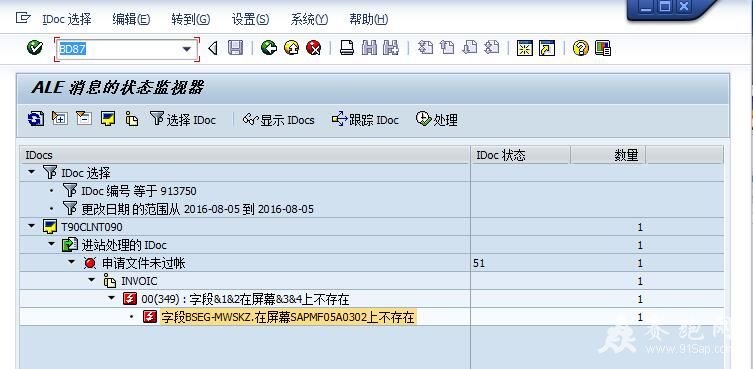Select the 申请文件未过帐 row text
This screenshot has width=753, height=369.
click(x=144, y=263)
